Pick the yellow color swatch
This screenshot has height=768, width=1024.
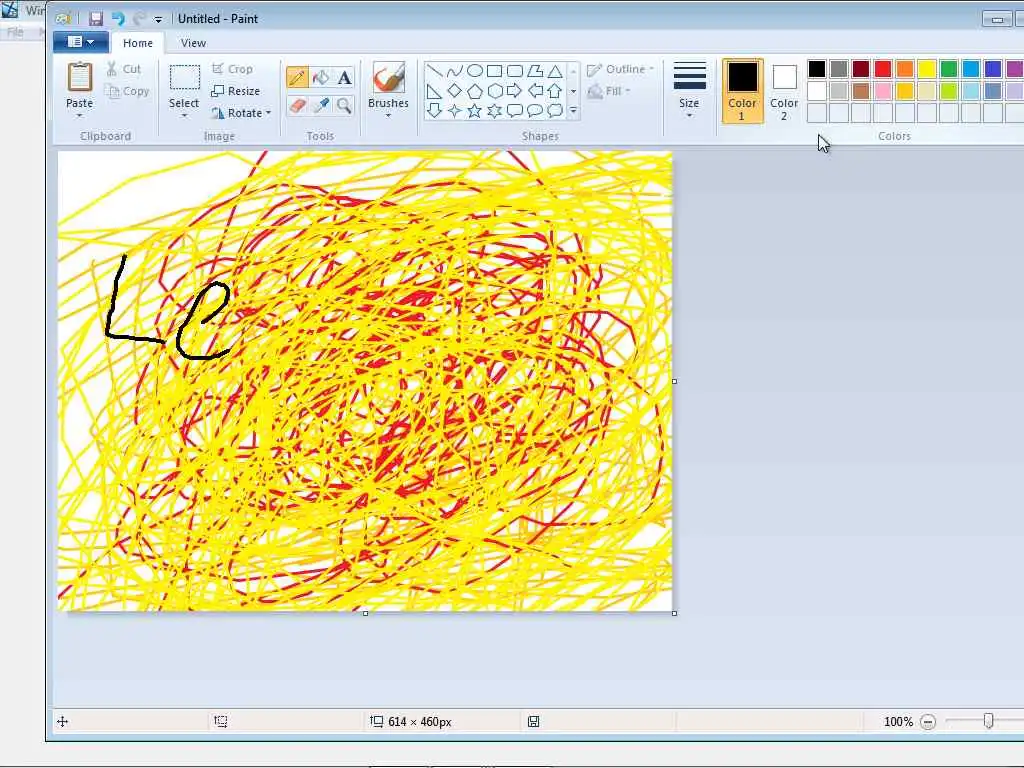[927, 69]
